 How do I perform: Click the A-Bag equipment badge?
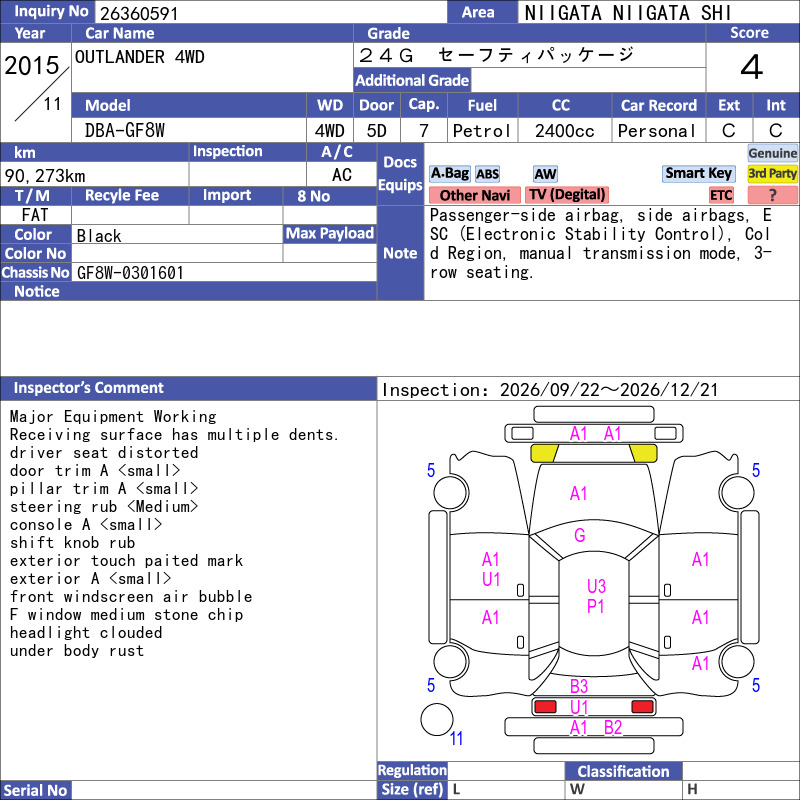click(449, 174)
